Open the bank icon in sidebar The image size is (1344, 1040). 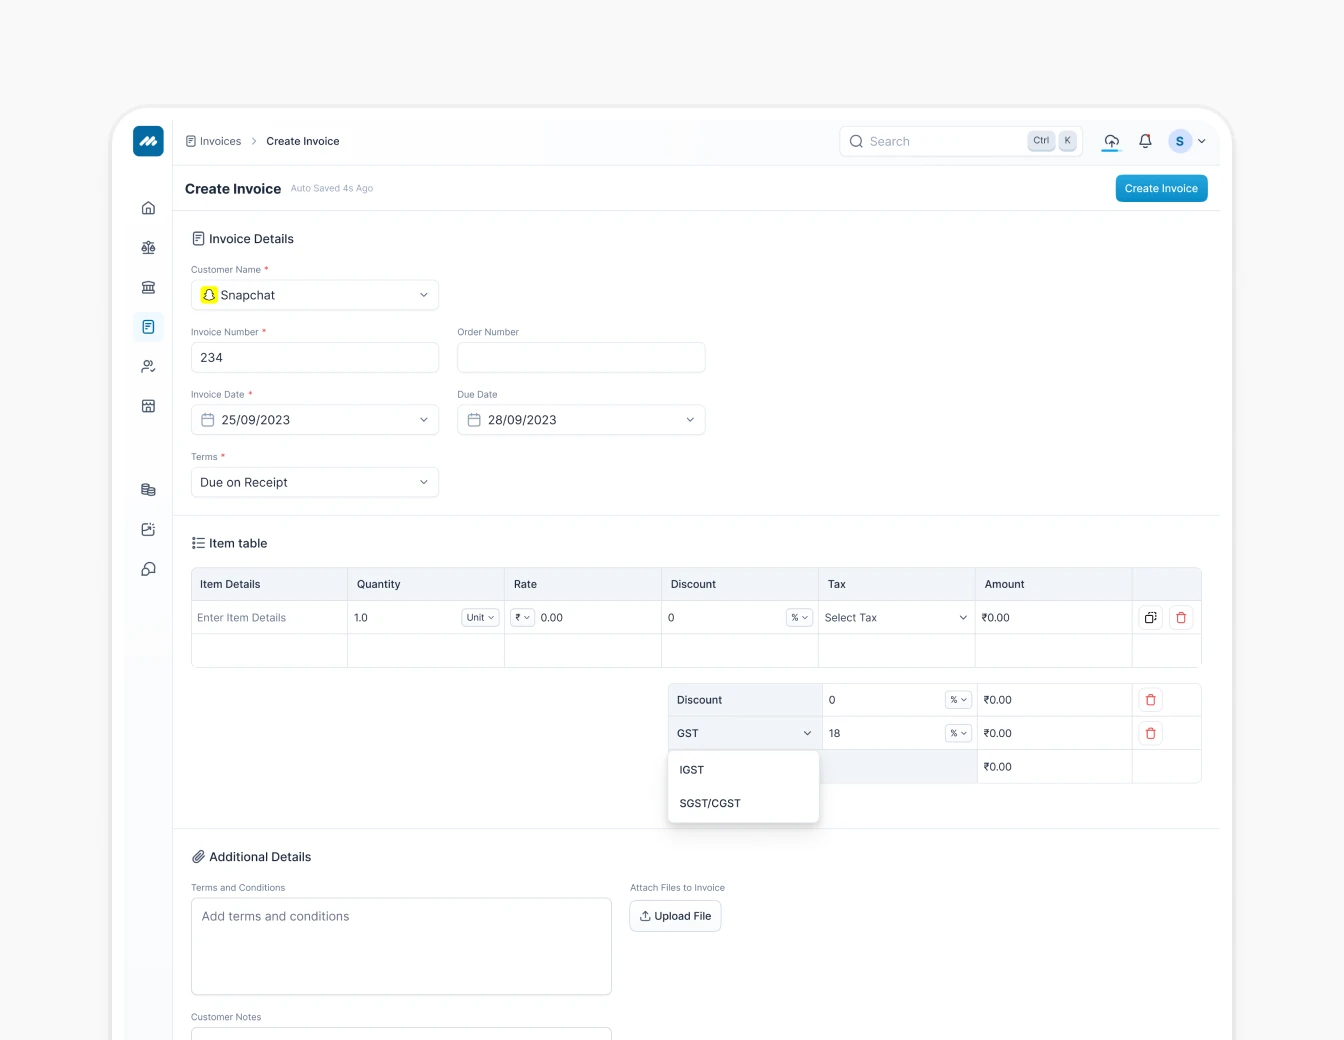point(148,288)
